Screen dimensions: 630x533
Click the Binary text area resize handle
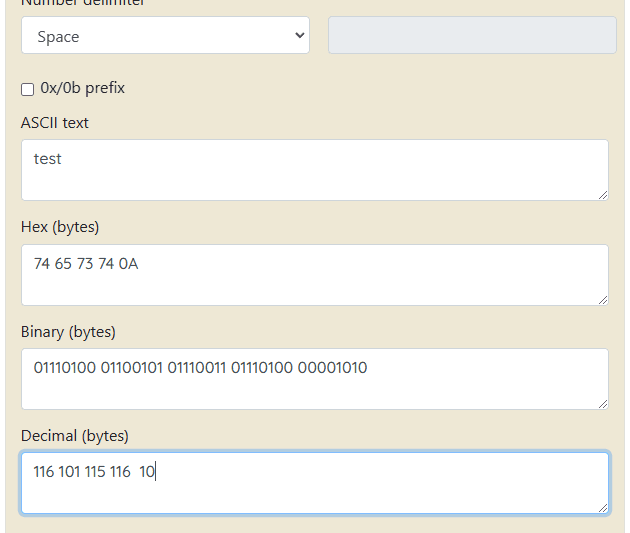(x=602, y=403)
